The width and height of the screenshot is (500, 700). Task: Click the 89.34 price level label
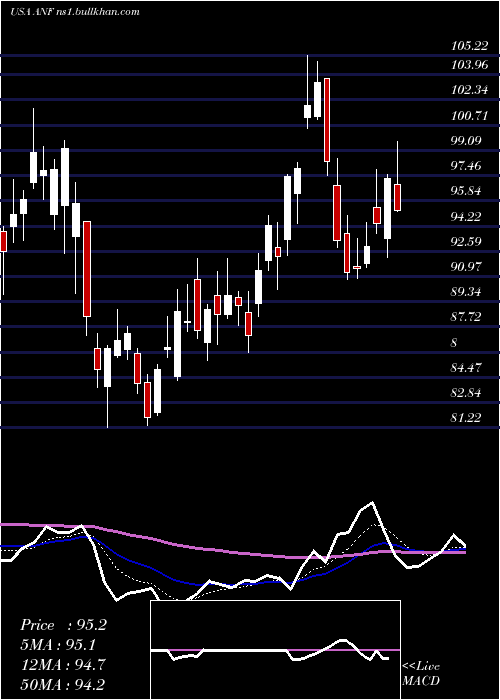(x=467, y=292)
